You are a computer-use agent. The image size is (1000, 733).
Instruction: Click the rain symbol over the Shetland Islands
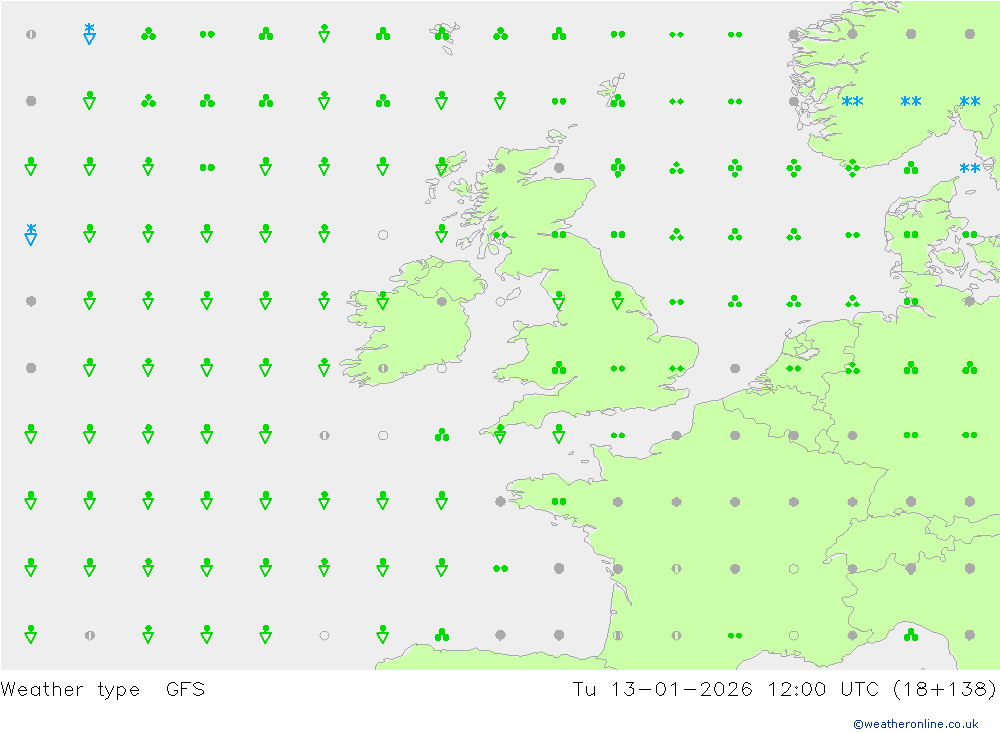pyautogui.click(x=618, y=101)
